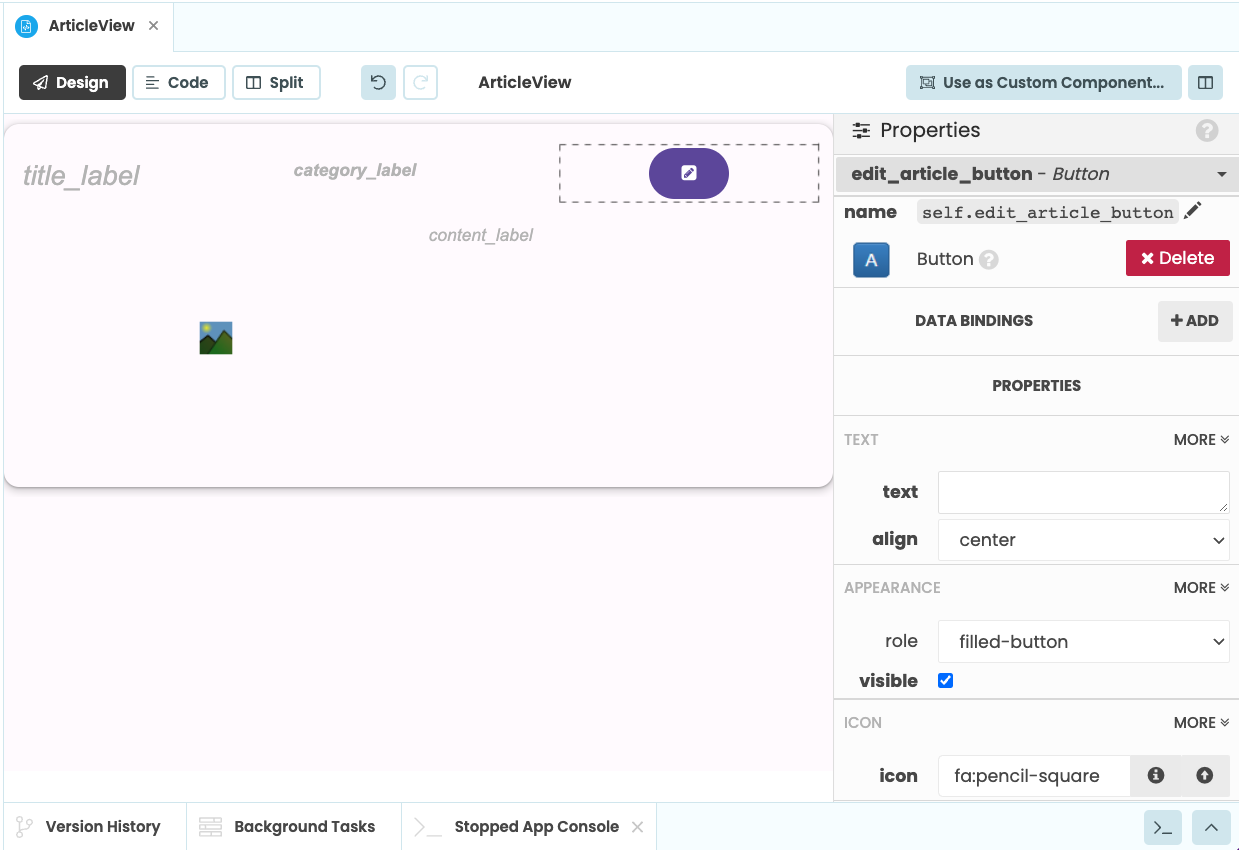Switch to the Code view tab
Screen dimensions: 1239x850
(x=178, y=82)
